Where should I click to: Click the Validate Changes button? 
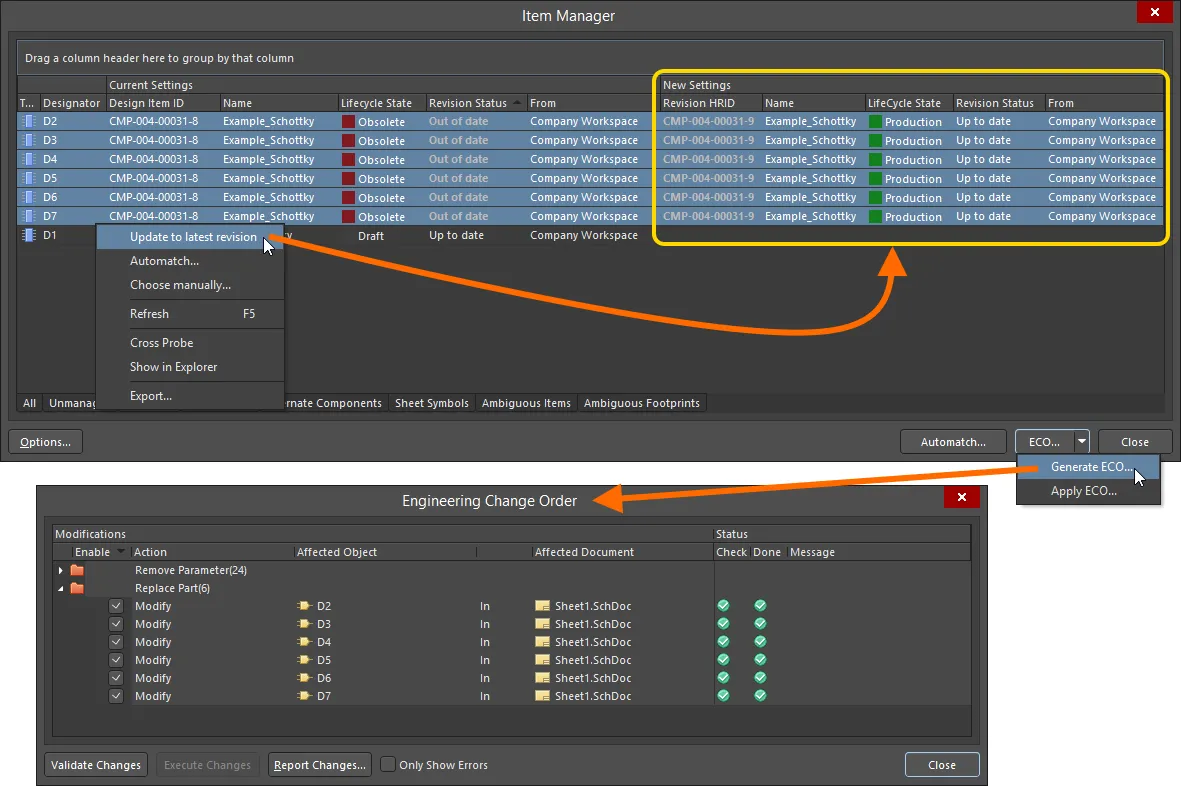click(96, 765)
